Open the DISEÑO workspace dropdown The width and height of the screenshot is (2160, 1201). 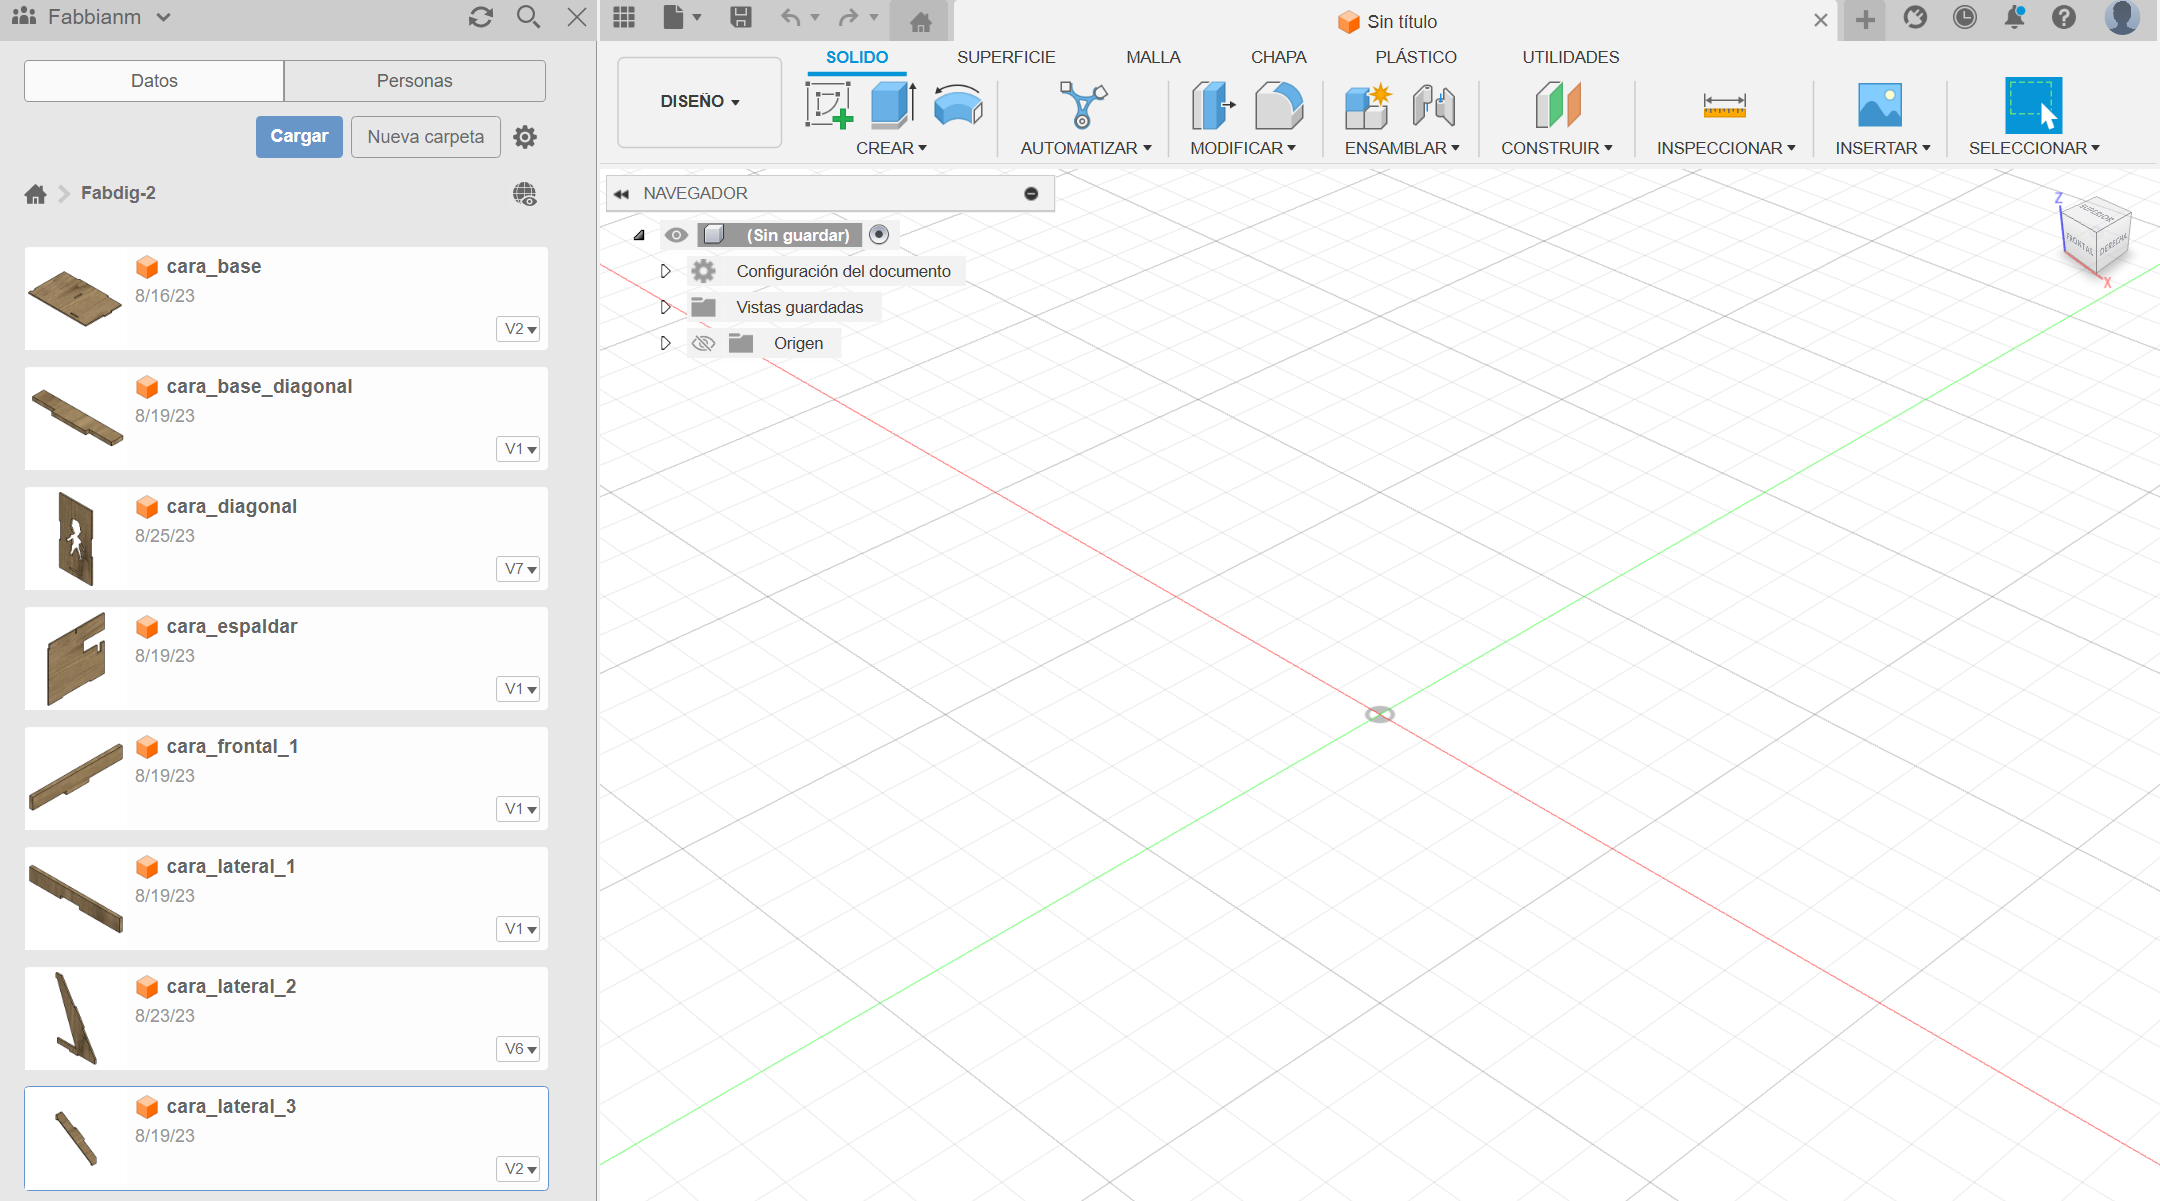[x=699, y=102]
